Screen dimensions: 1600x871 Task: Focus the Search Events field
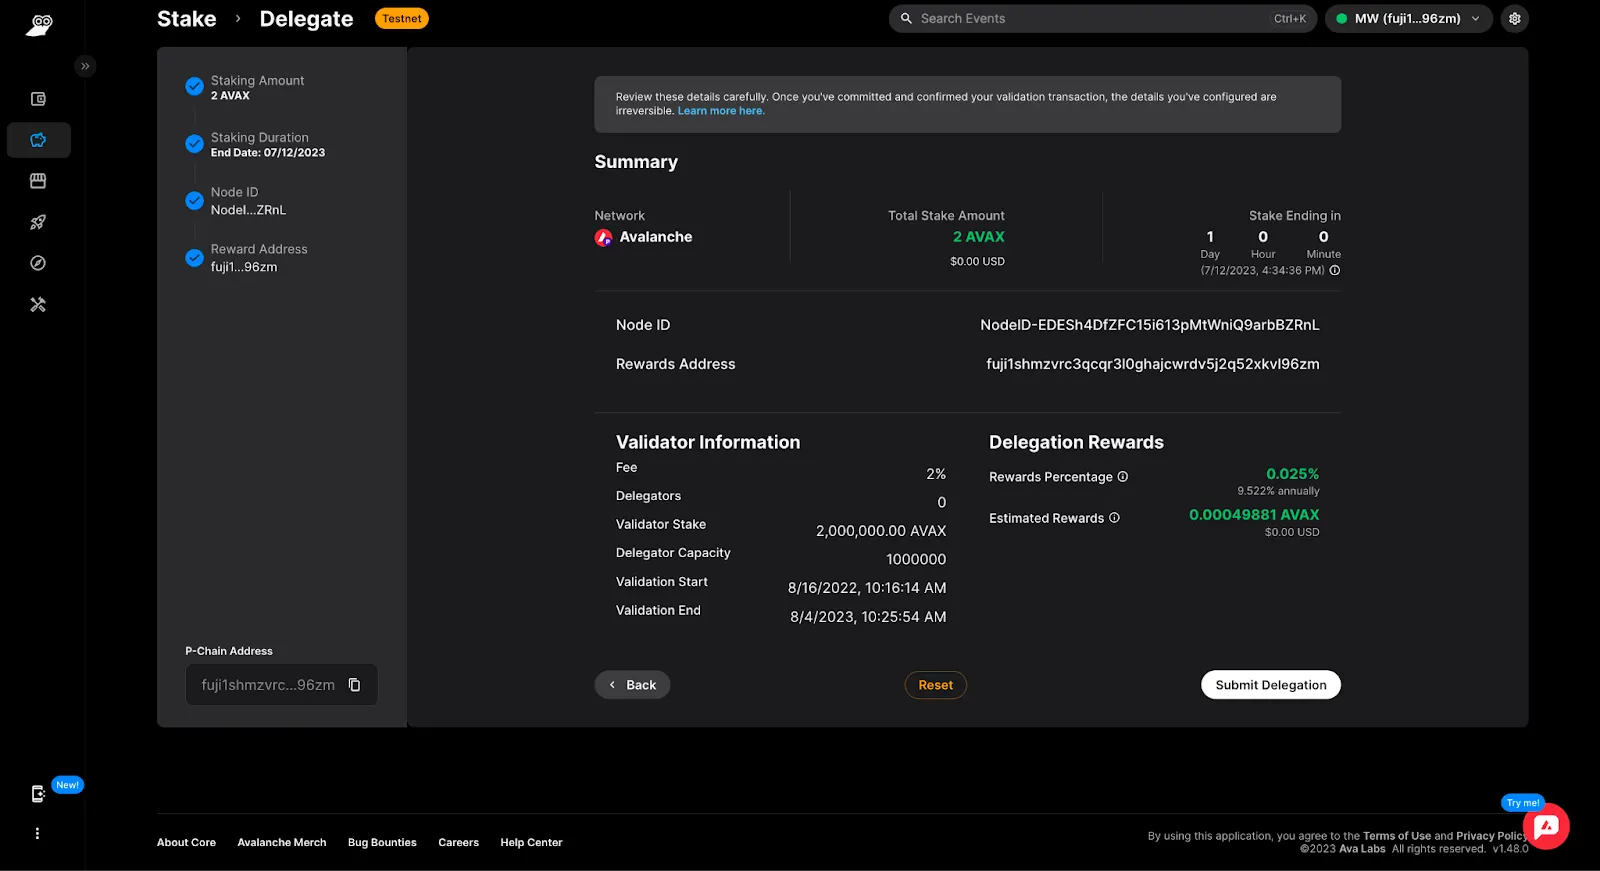(x=1102, y=18)
